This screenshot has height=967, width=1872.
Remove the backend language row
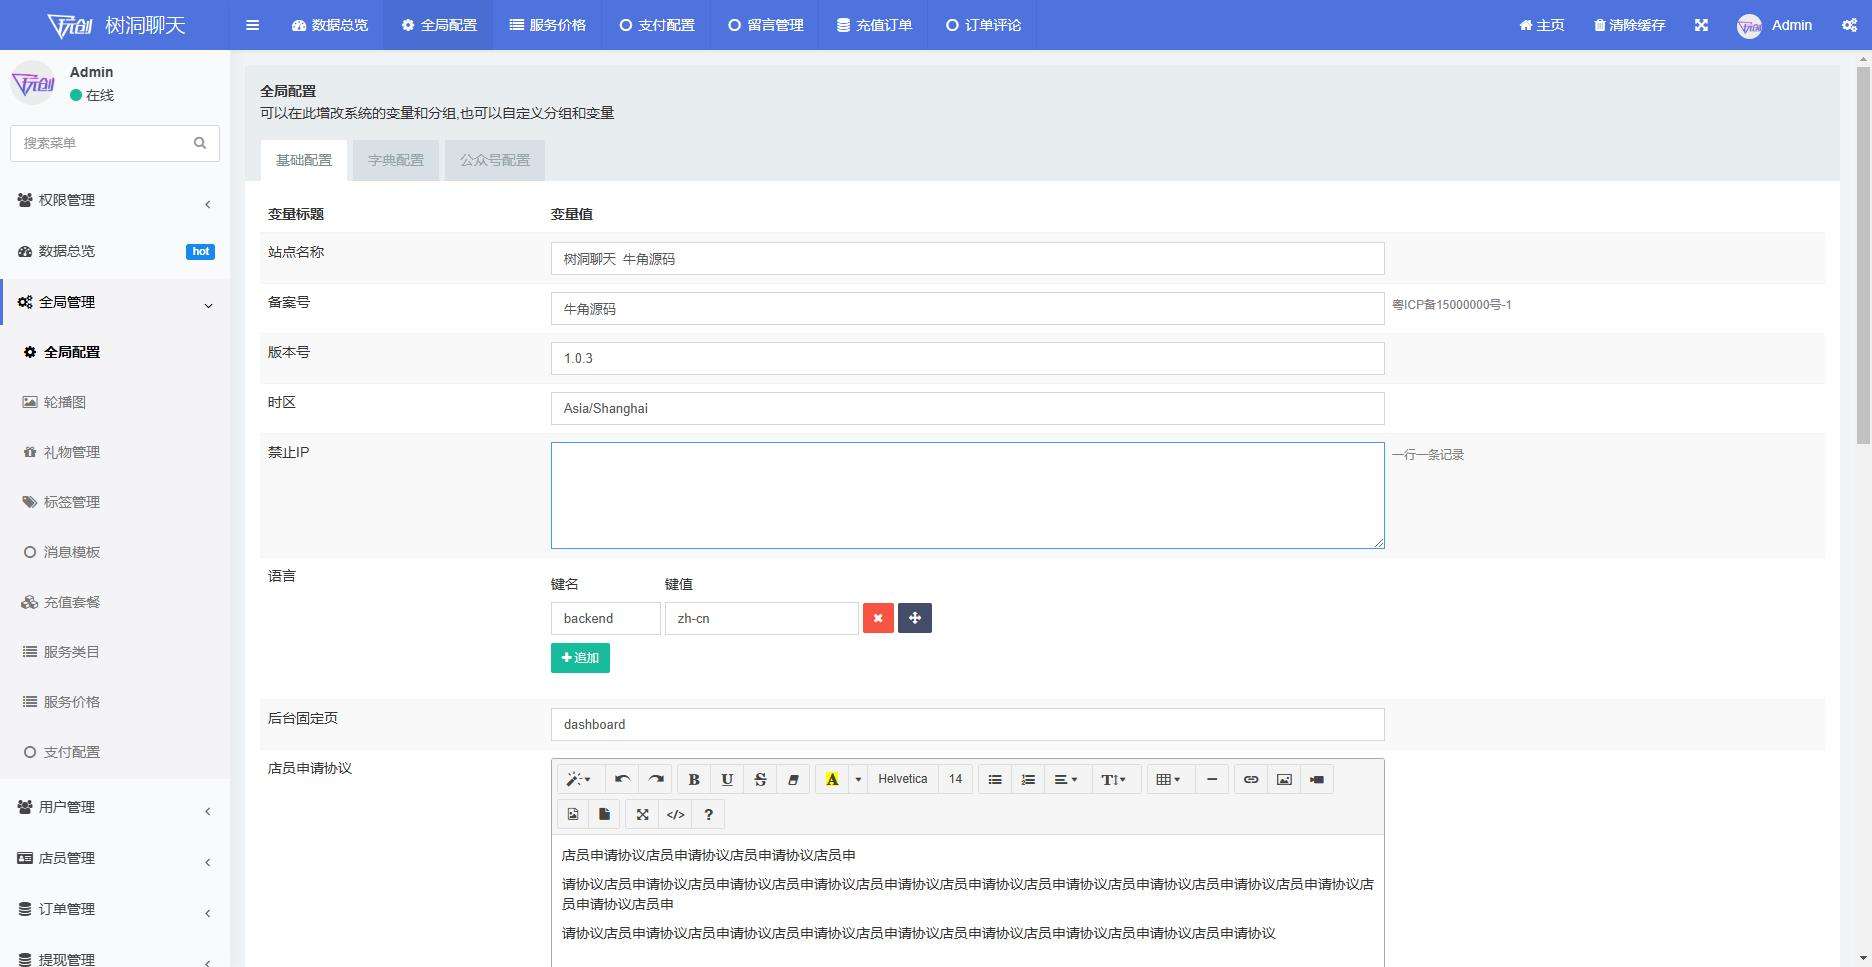pyautogui.click(x=878, y=618)
